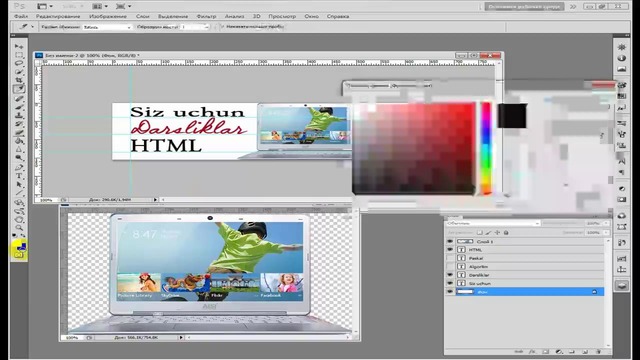Screen dimensions: 640x360
Task: Open the Справка menu
Action: click(338, 16)
